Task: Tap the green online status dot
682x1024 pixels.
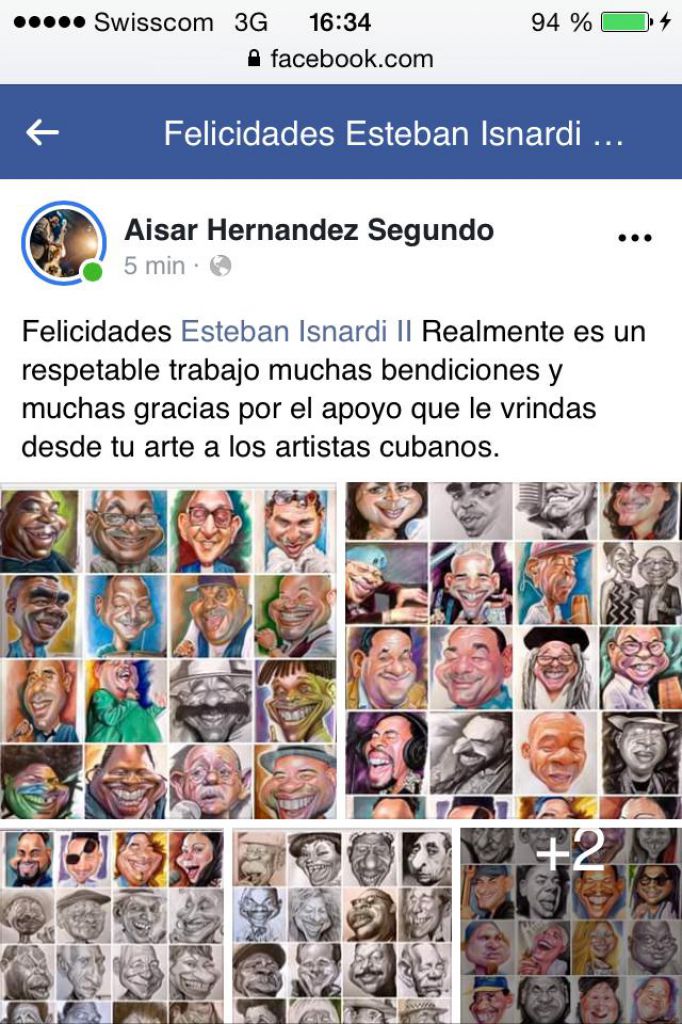Action: (92, 271)
